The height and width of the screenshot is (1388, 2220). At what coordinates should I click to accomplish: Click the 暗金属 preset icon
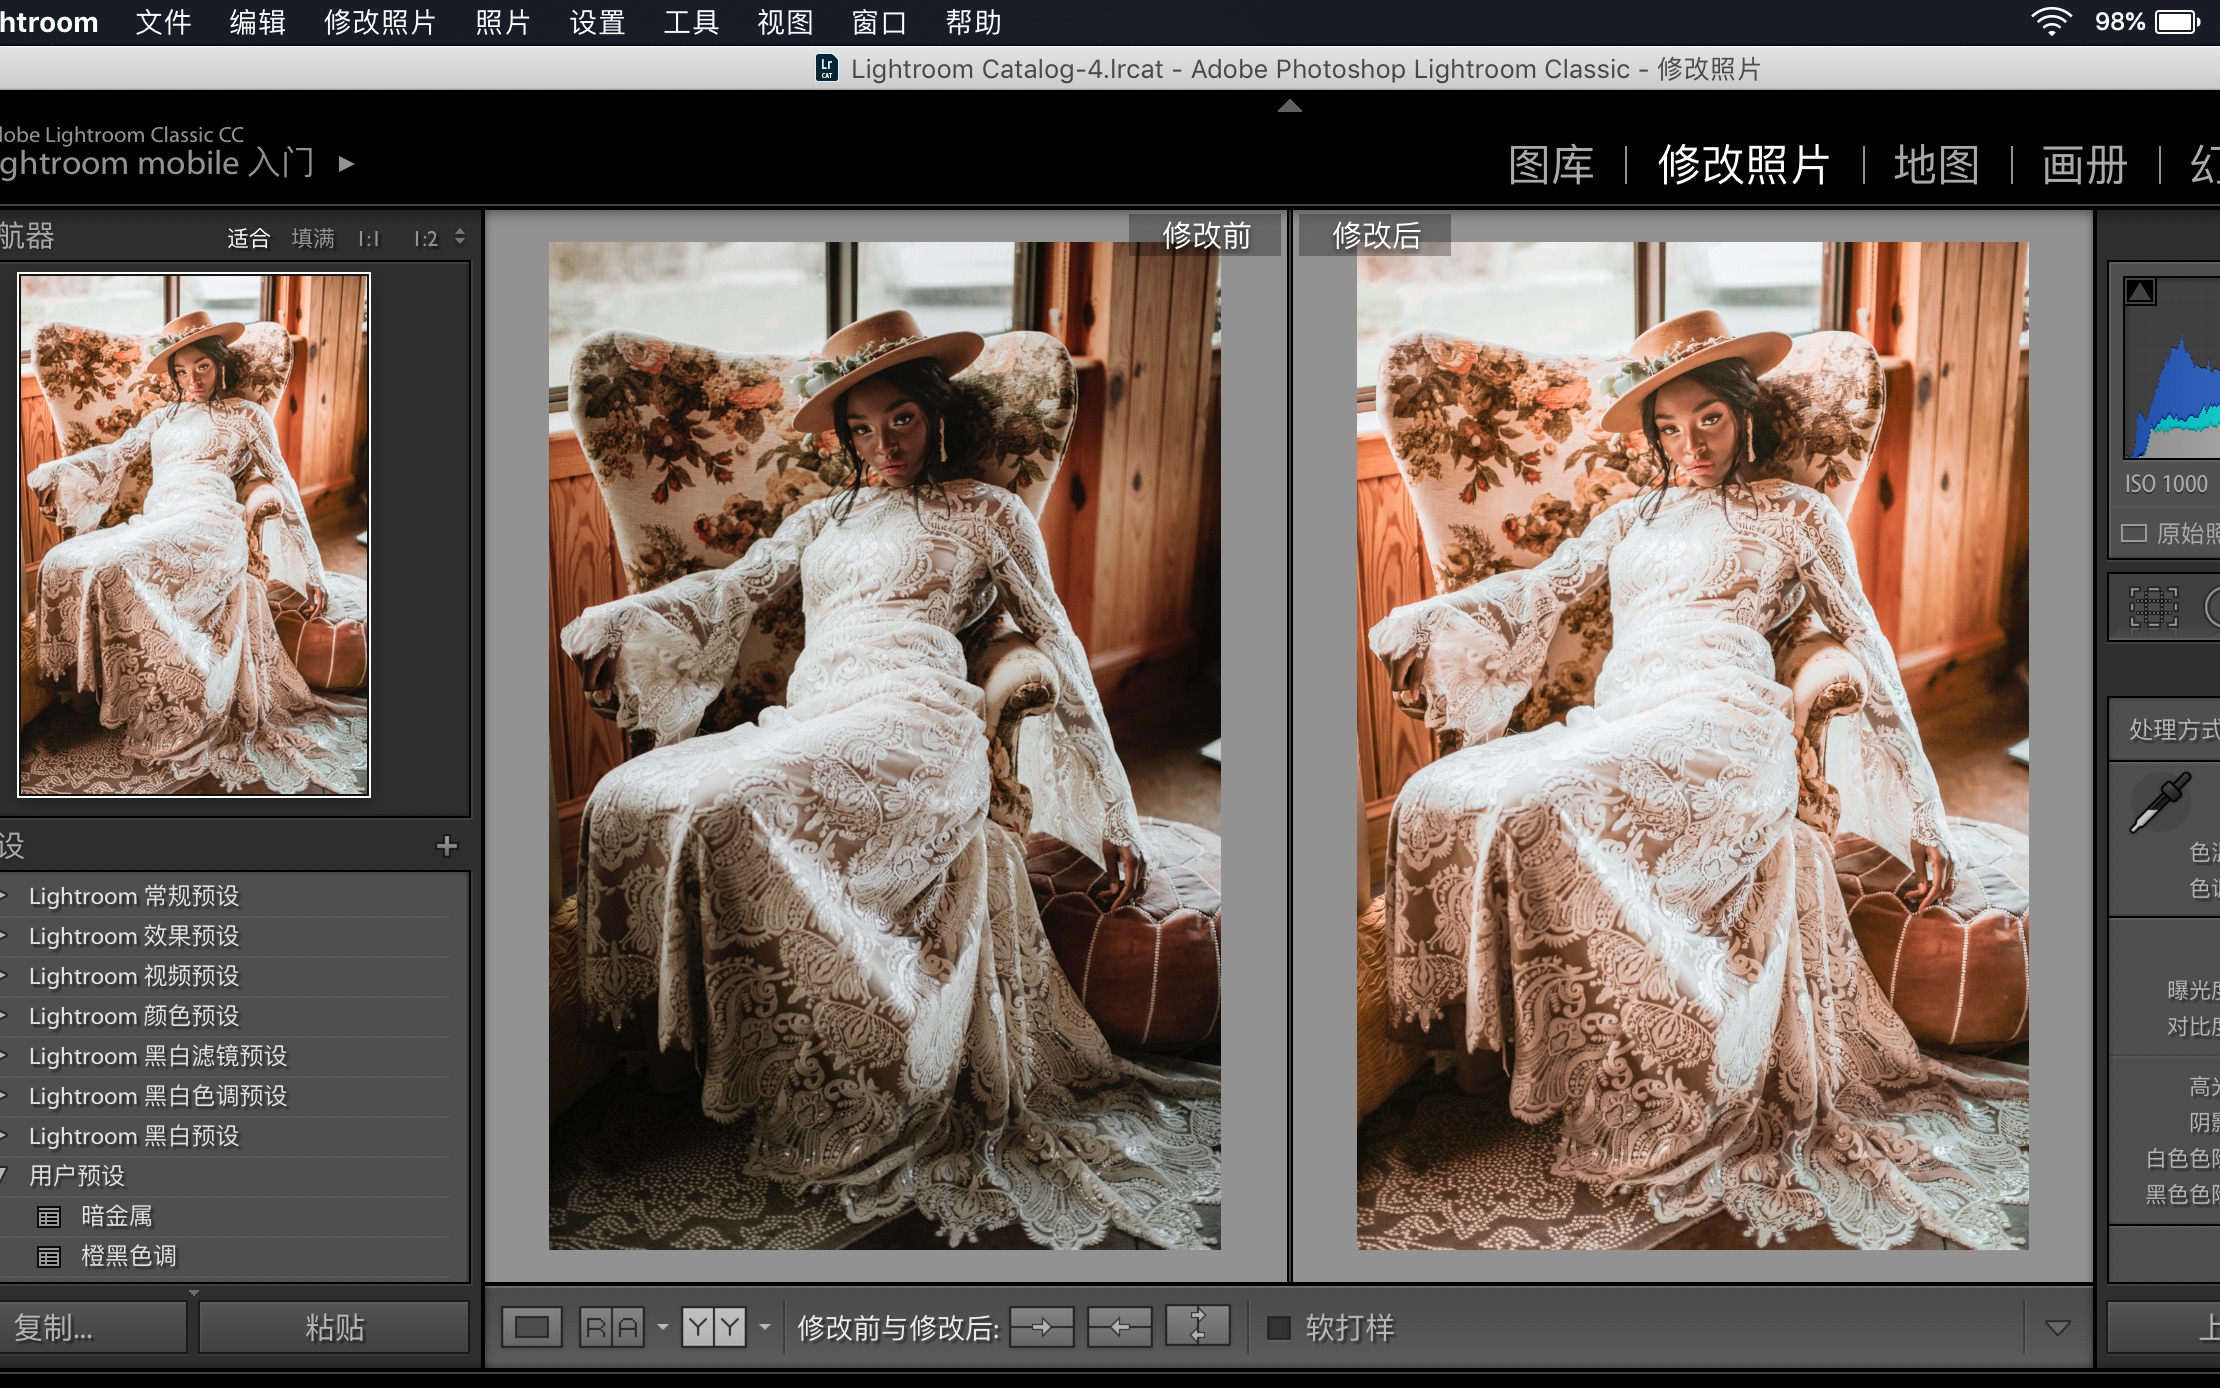[49, 1217]
